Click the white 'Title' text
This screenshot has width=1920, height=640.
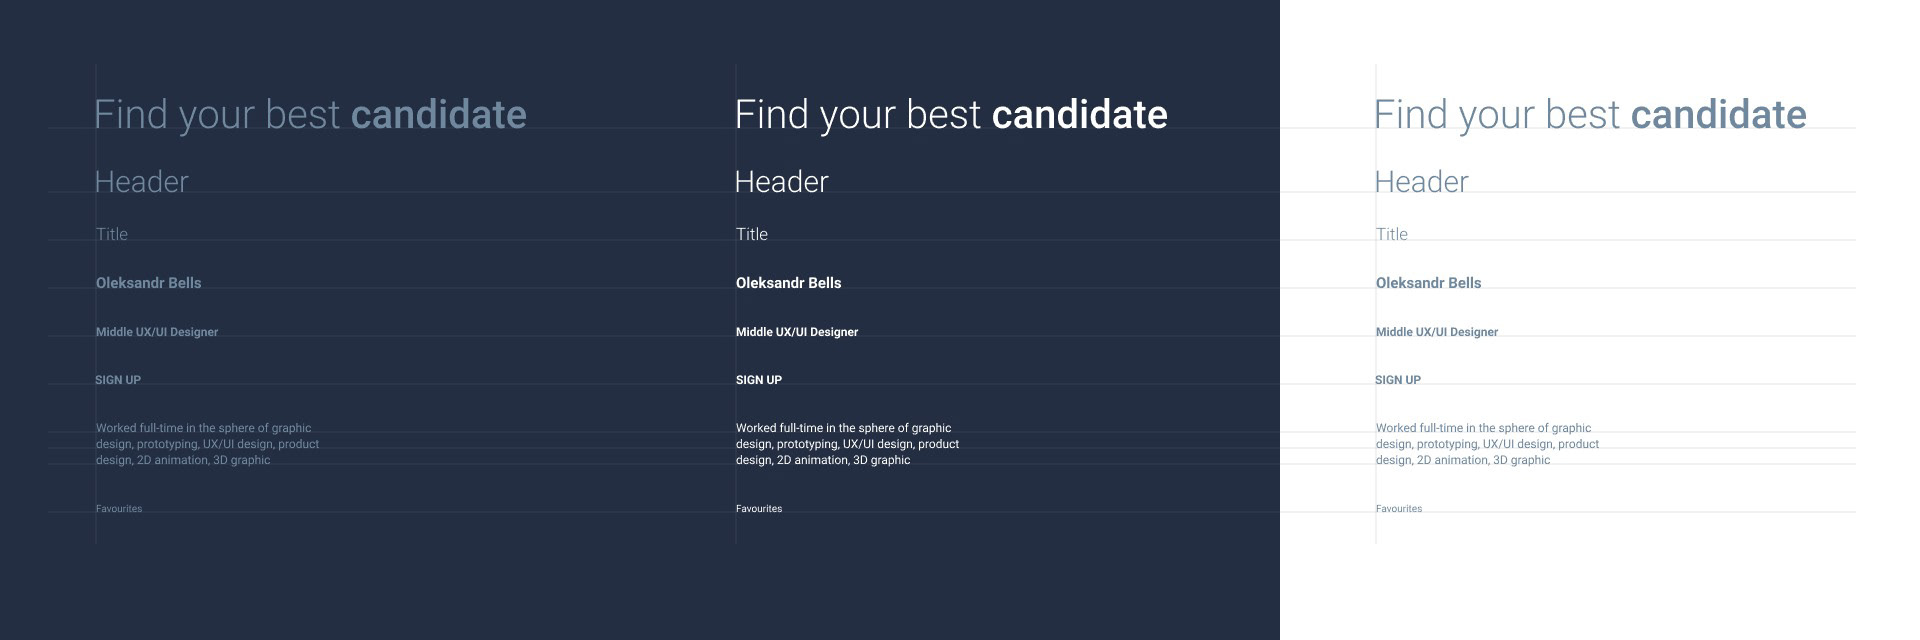pos(752,234)
